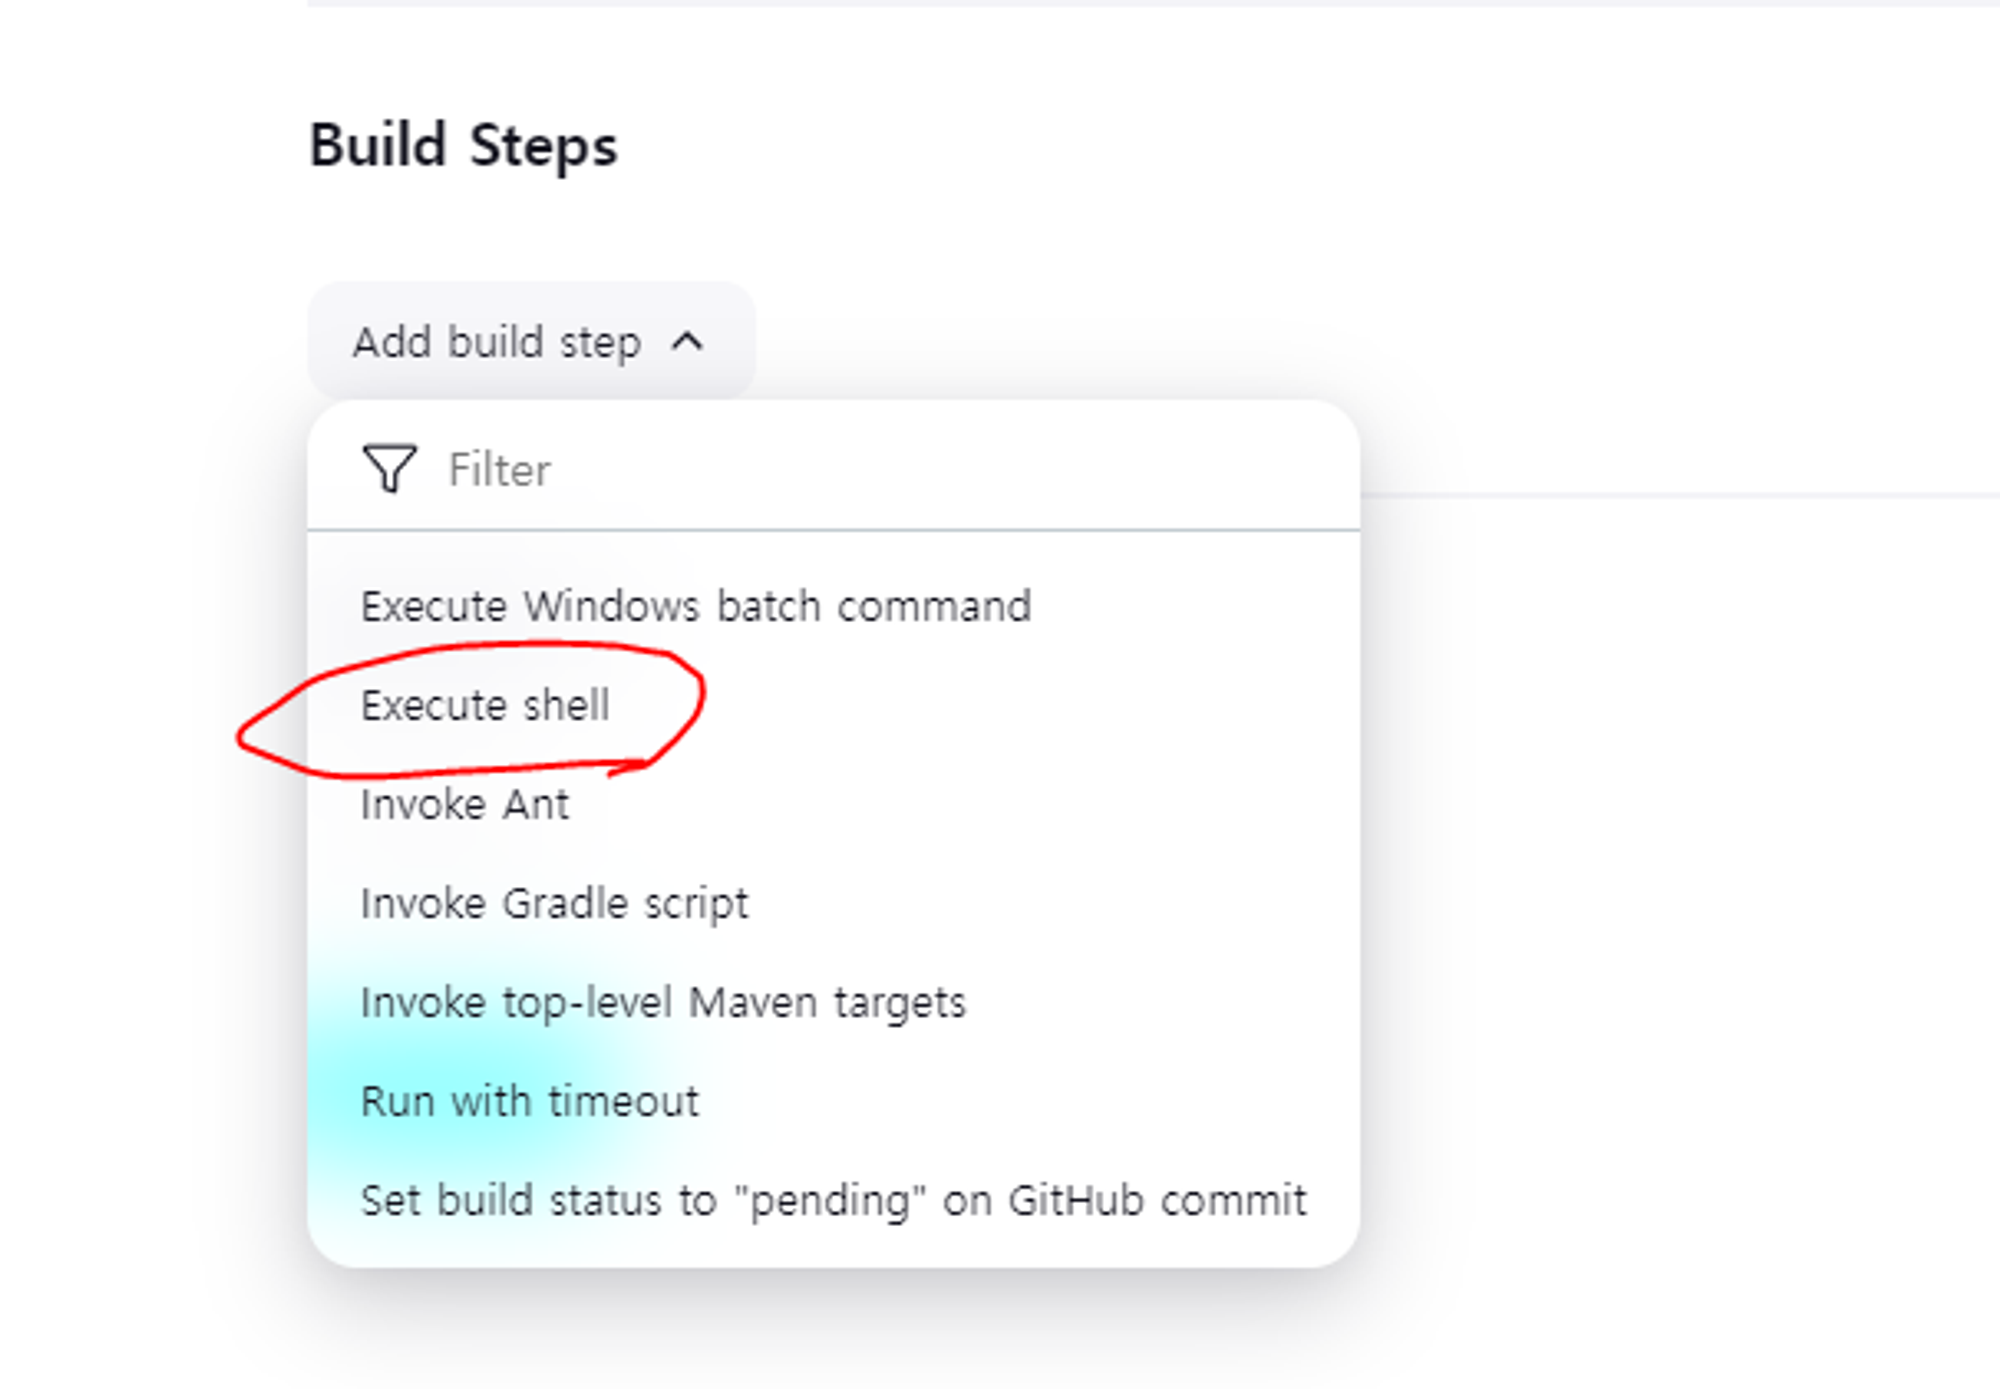This screenshot has width=2000, height=1389.
Task: Click the Filter placeholder text in the dropdown
Action: click(499, 469)
